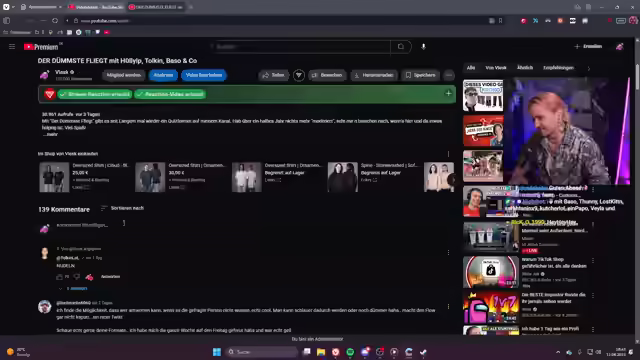
Task: Open the LIVE treadmill video thumbnail
Action: point(491,237)
